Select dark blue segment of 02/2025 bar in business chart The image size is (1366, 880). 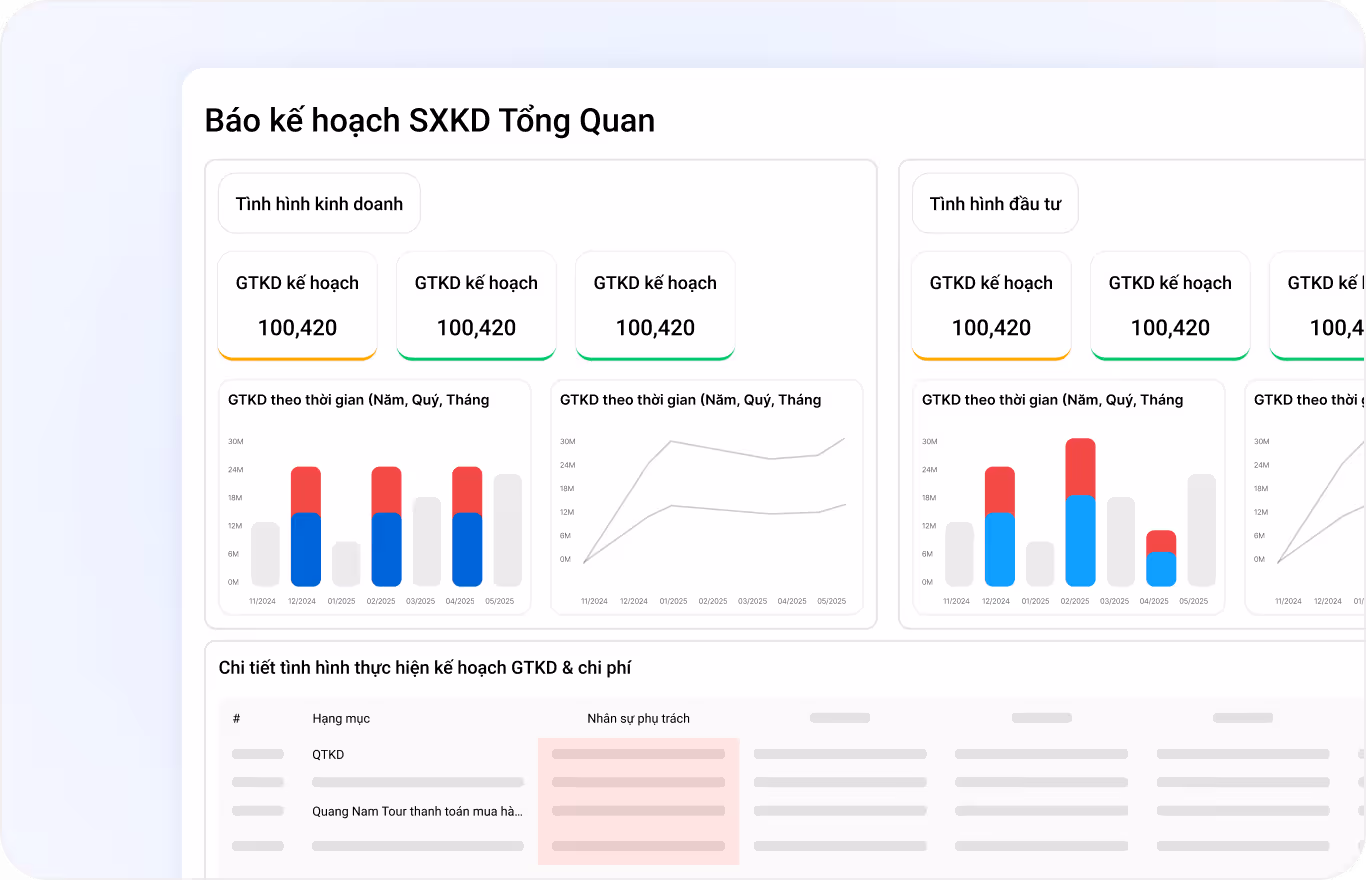387,550
